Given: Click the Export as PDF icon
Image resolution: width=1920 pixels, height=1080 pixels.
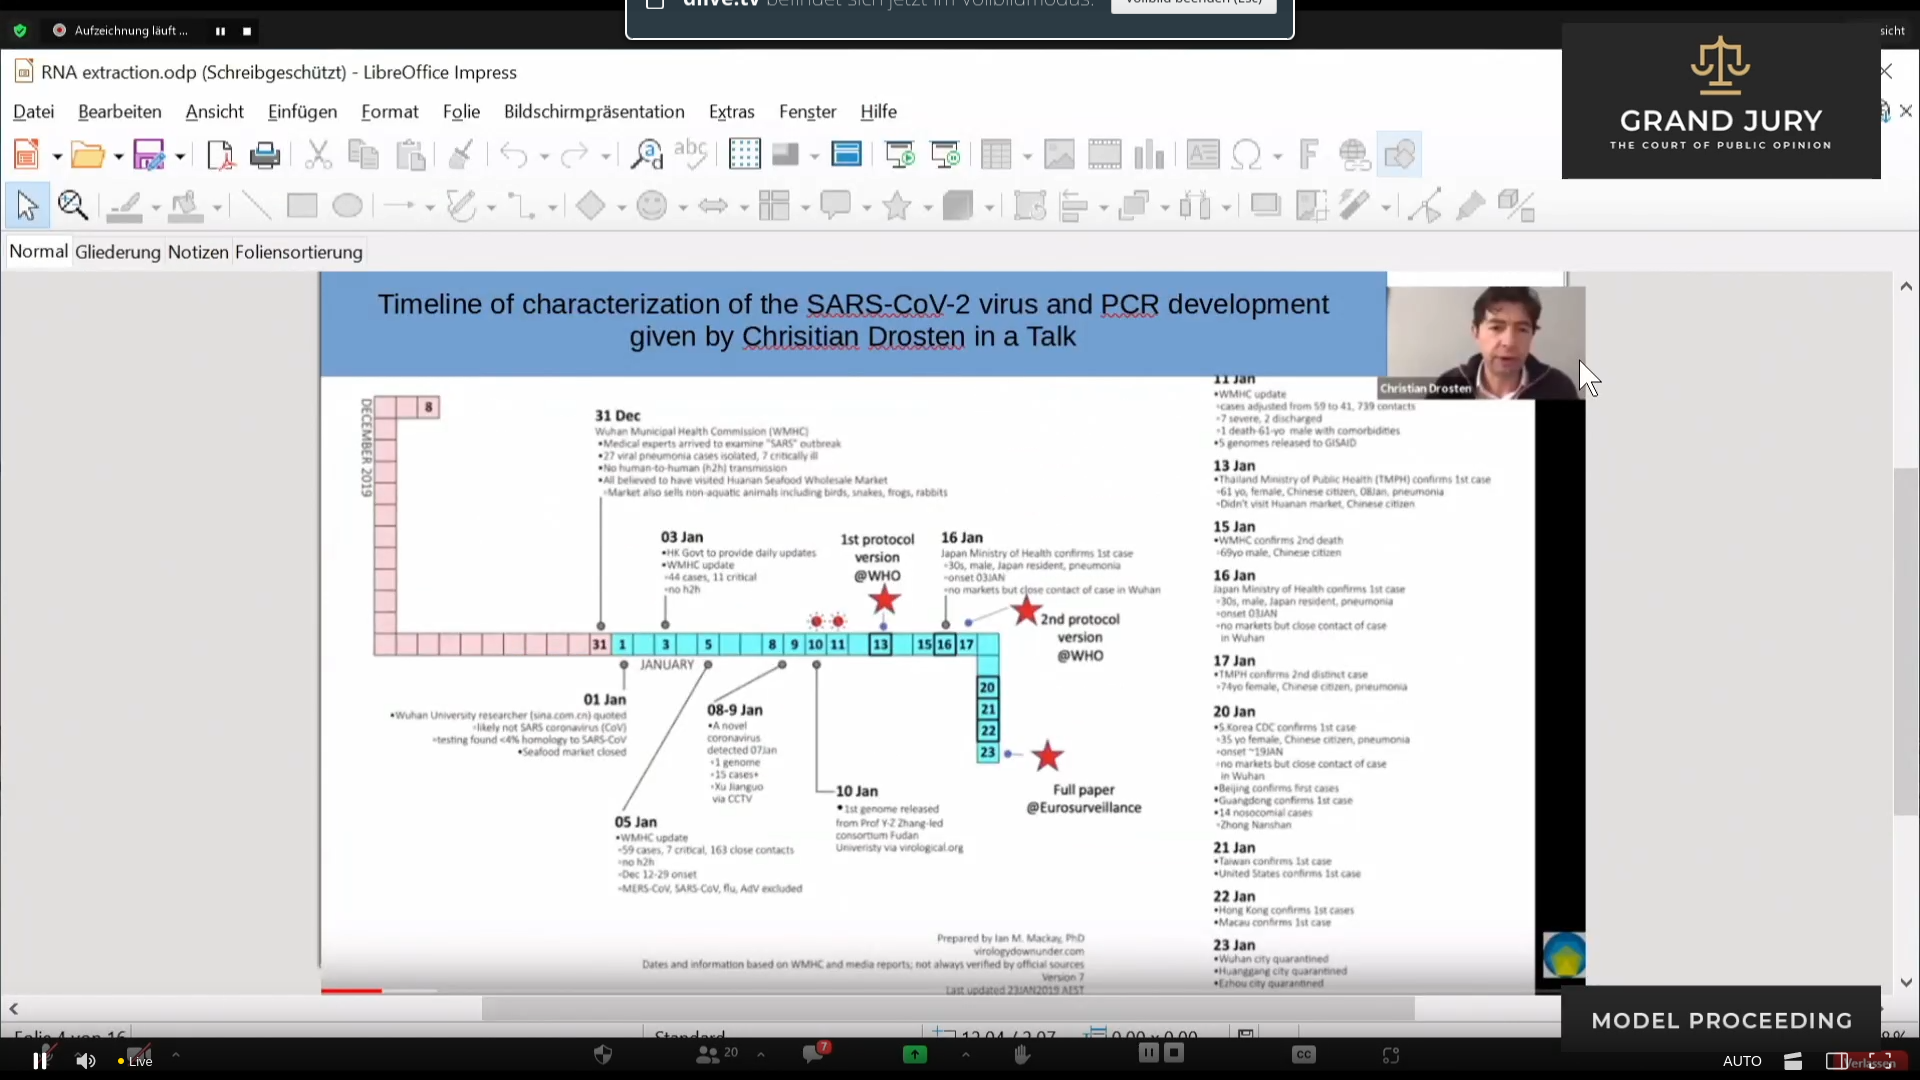Looking at the screenshot, I should [x=220, y=155].
